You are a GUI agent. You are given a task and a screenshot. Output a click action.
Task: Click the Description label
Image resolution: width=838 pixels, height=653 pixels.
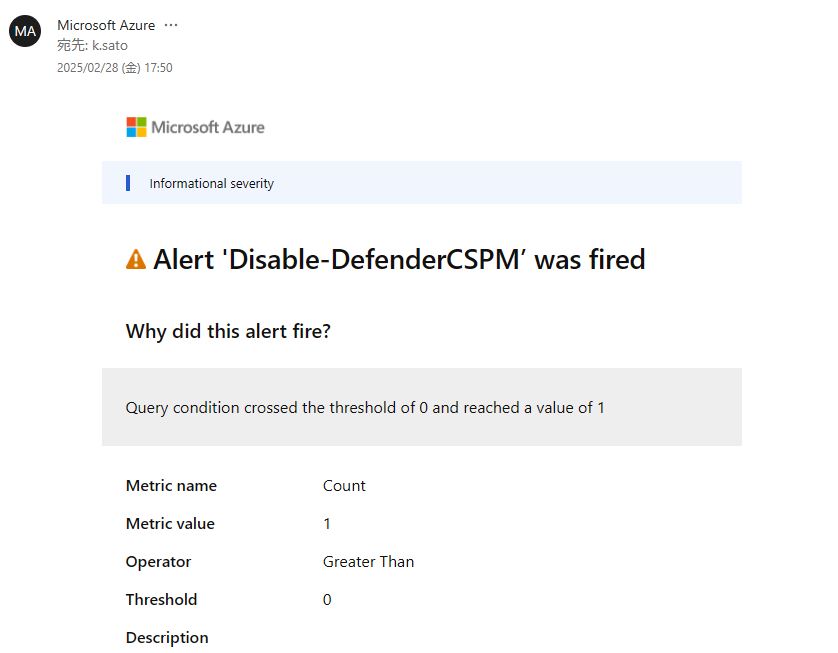tap(167, 638)
